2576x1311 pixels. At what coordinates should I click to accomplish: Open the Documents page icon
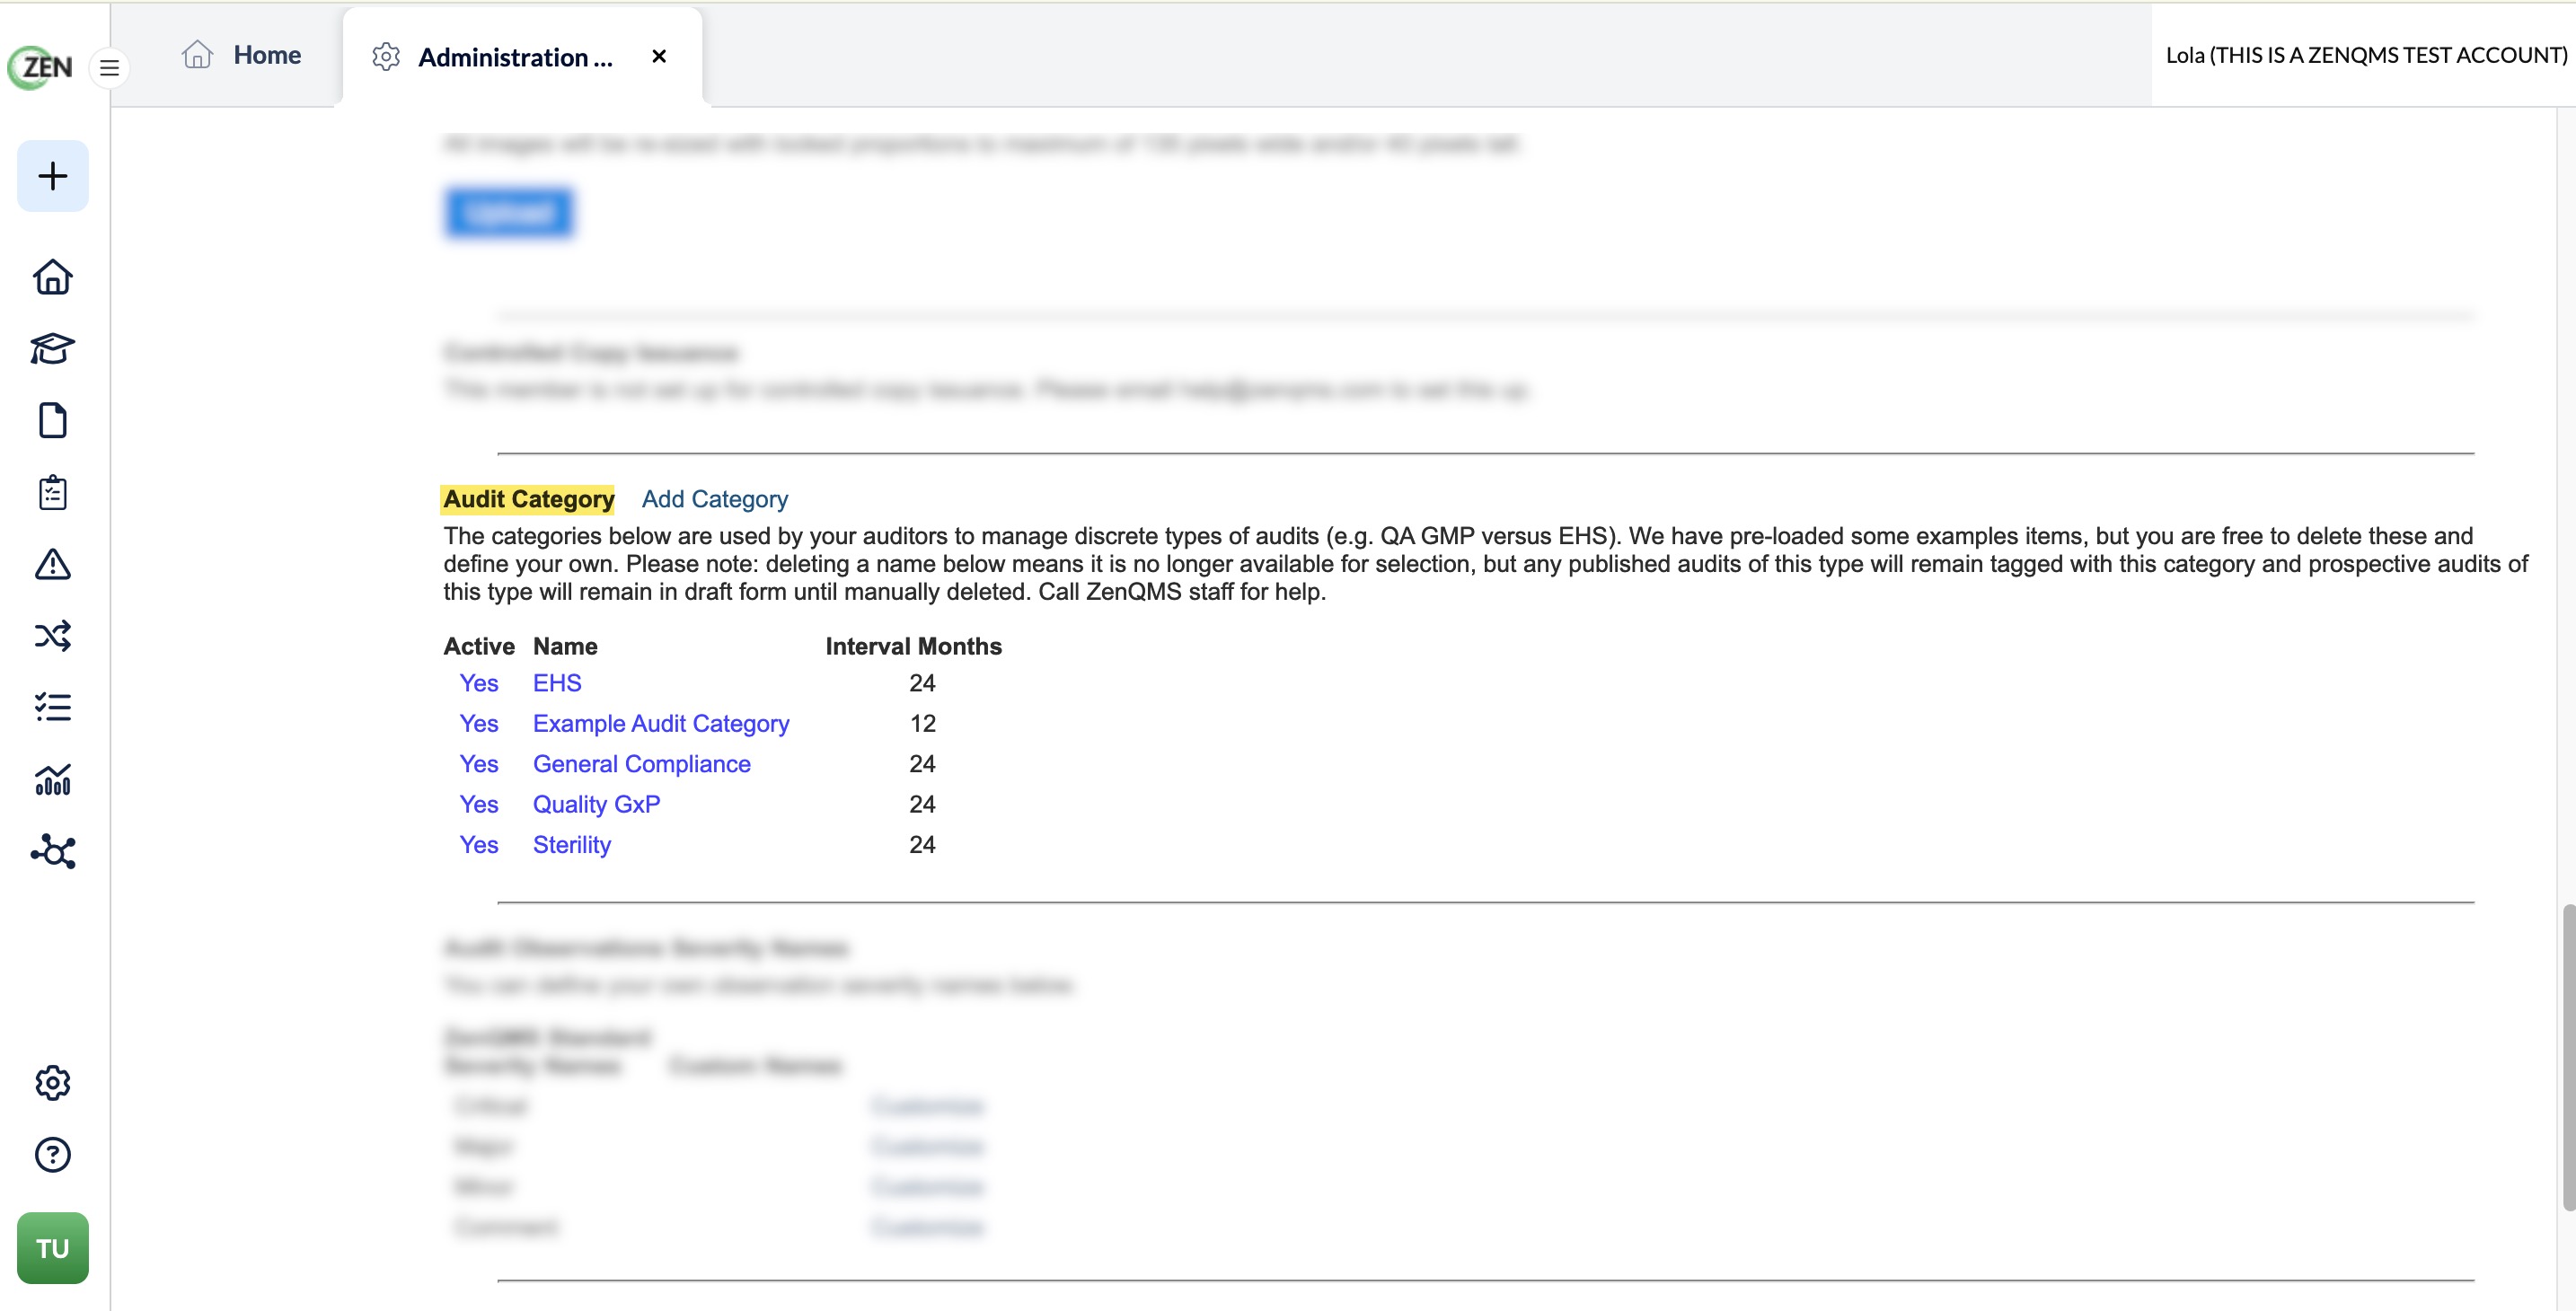click(53, 421)
